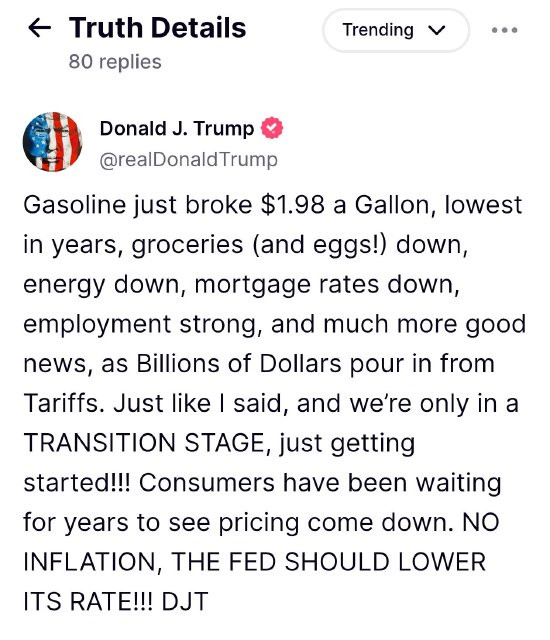Click the text (and eggs!) in post

tap(319, 245)
